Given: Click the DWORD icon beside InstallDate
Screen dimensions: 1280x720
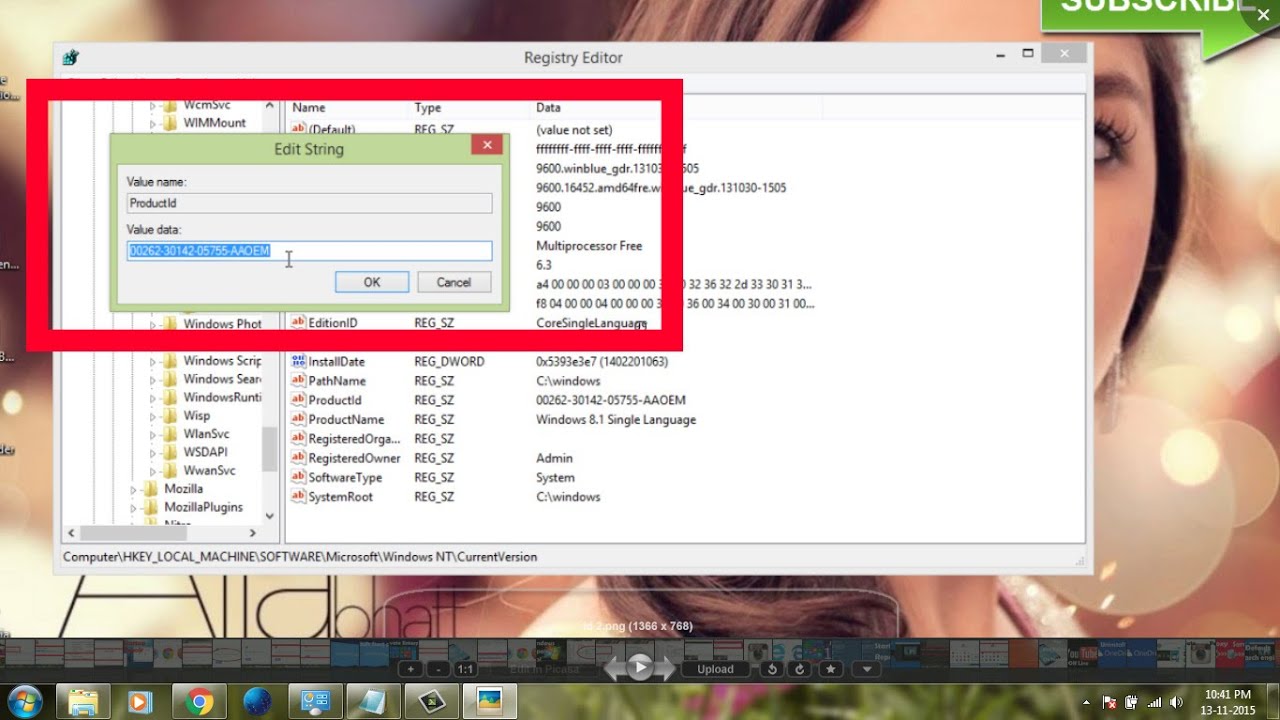Looking at the screenshot, I should (x=298, y=362).
